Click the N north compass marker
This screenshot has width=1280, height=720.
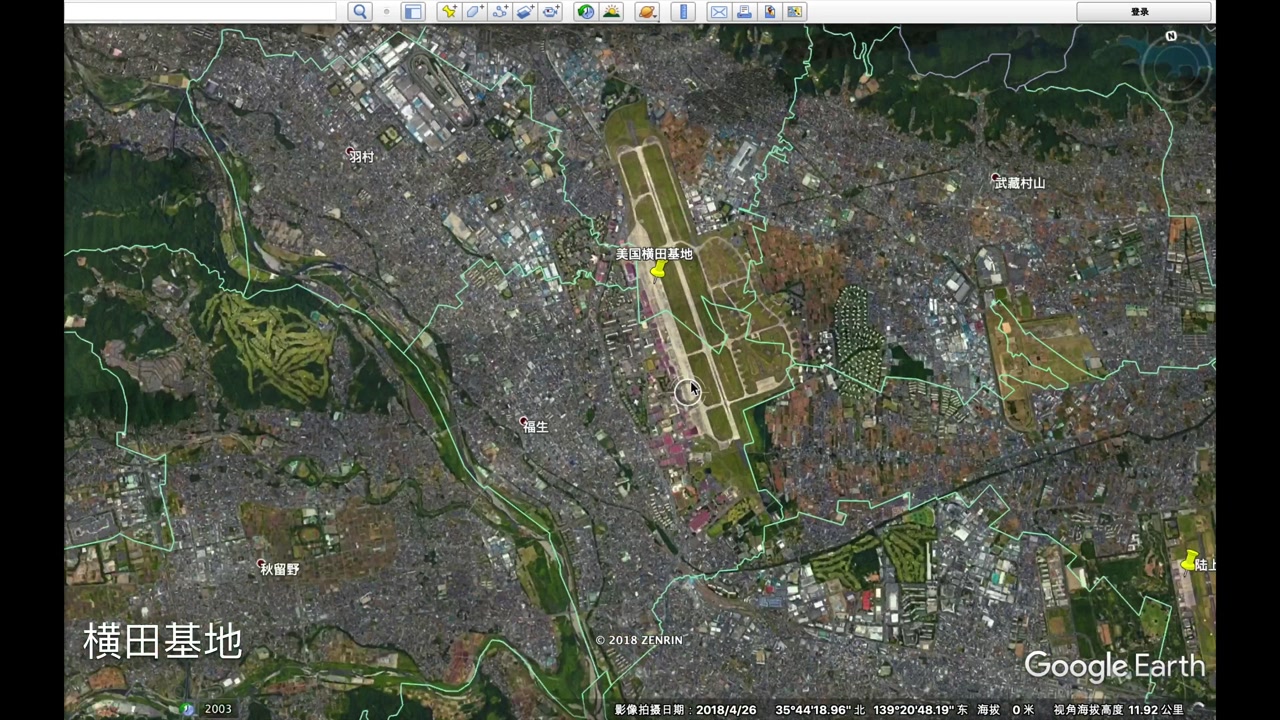point(1171,36)
